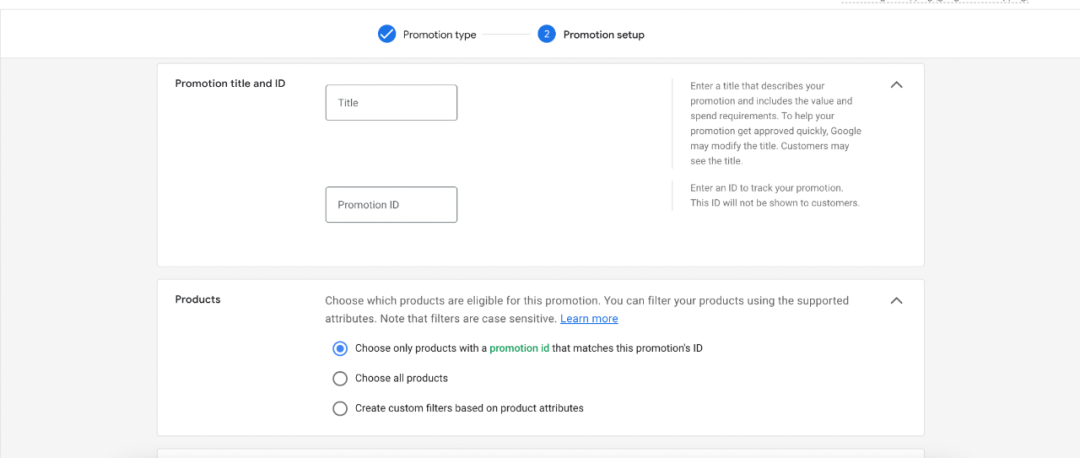This screenshot has height=458, width=1080.
Task: Click into the Title input field
Action: click(391, 103)
